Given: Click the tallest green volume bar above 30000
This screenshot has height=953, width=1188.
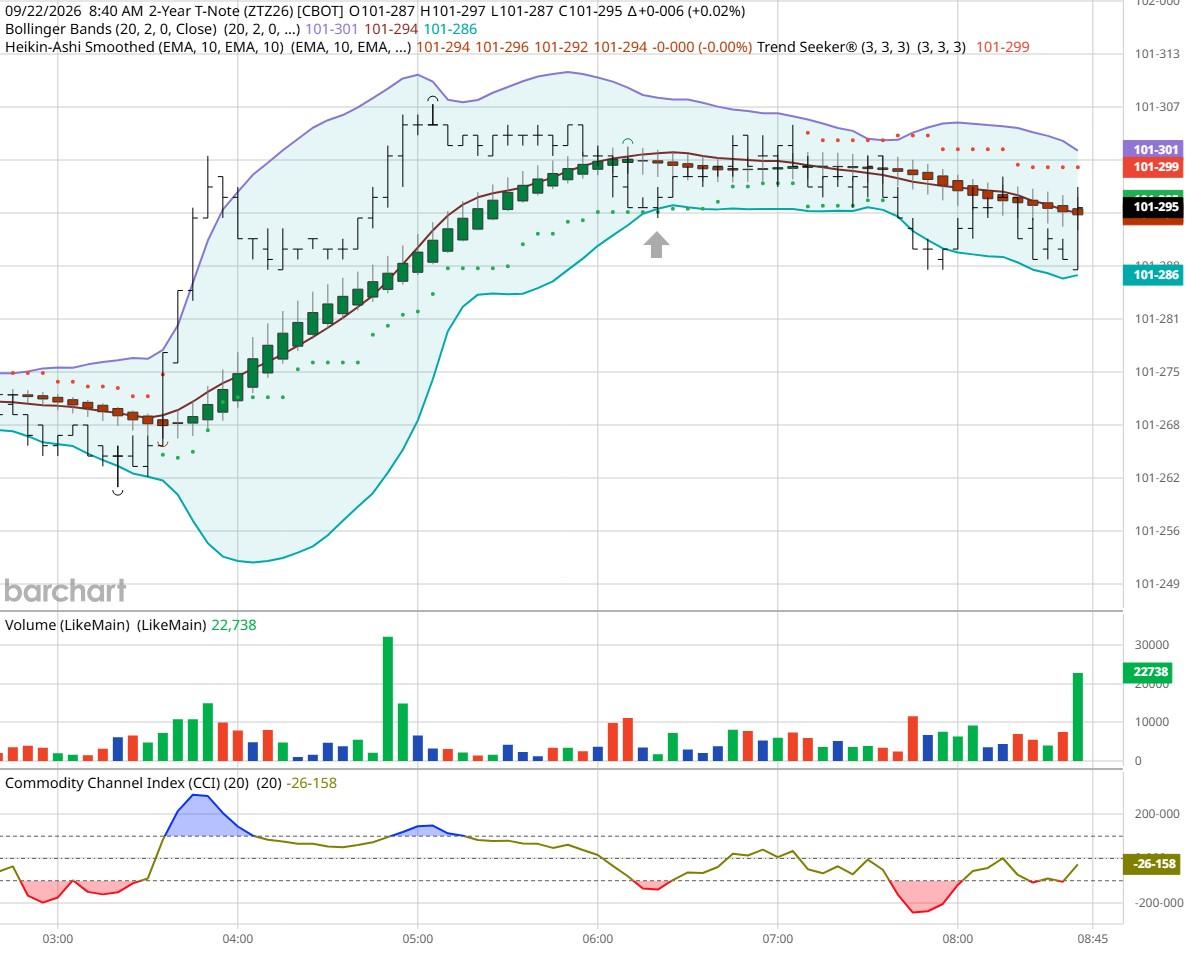Looking at the screenshot, I should click(x=388, y=698).
